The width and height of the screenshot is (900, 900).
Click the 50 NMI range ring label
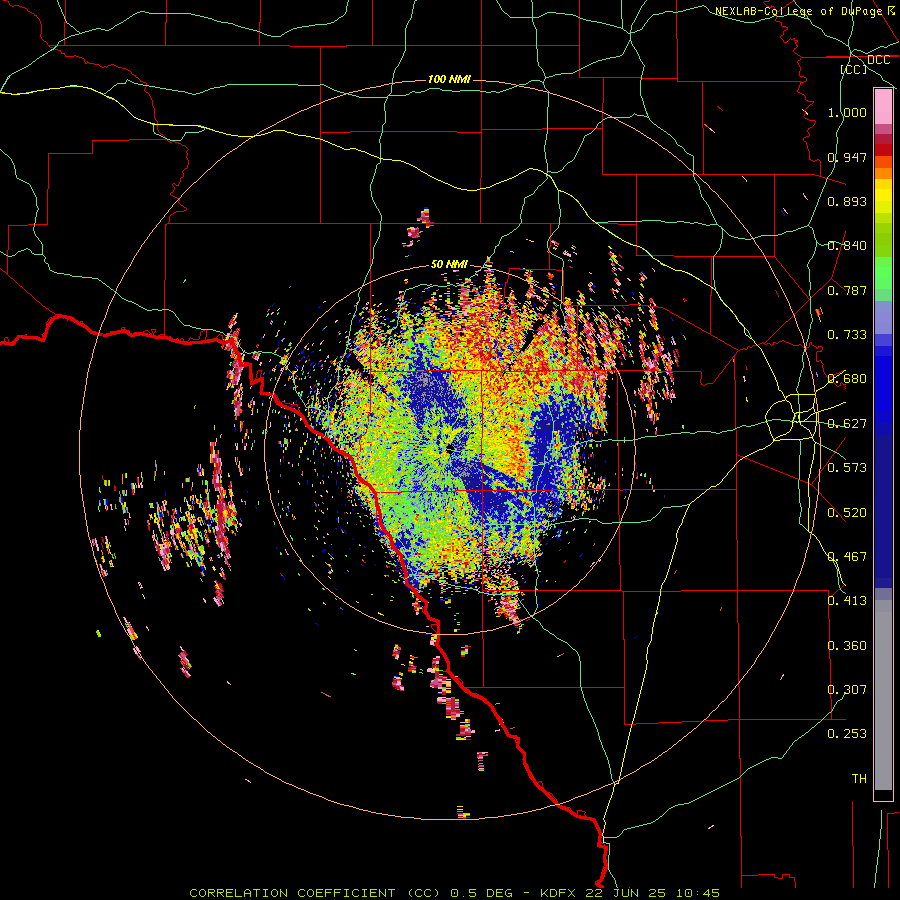[449, 264]
